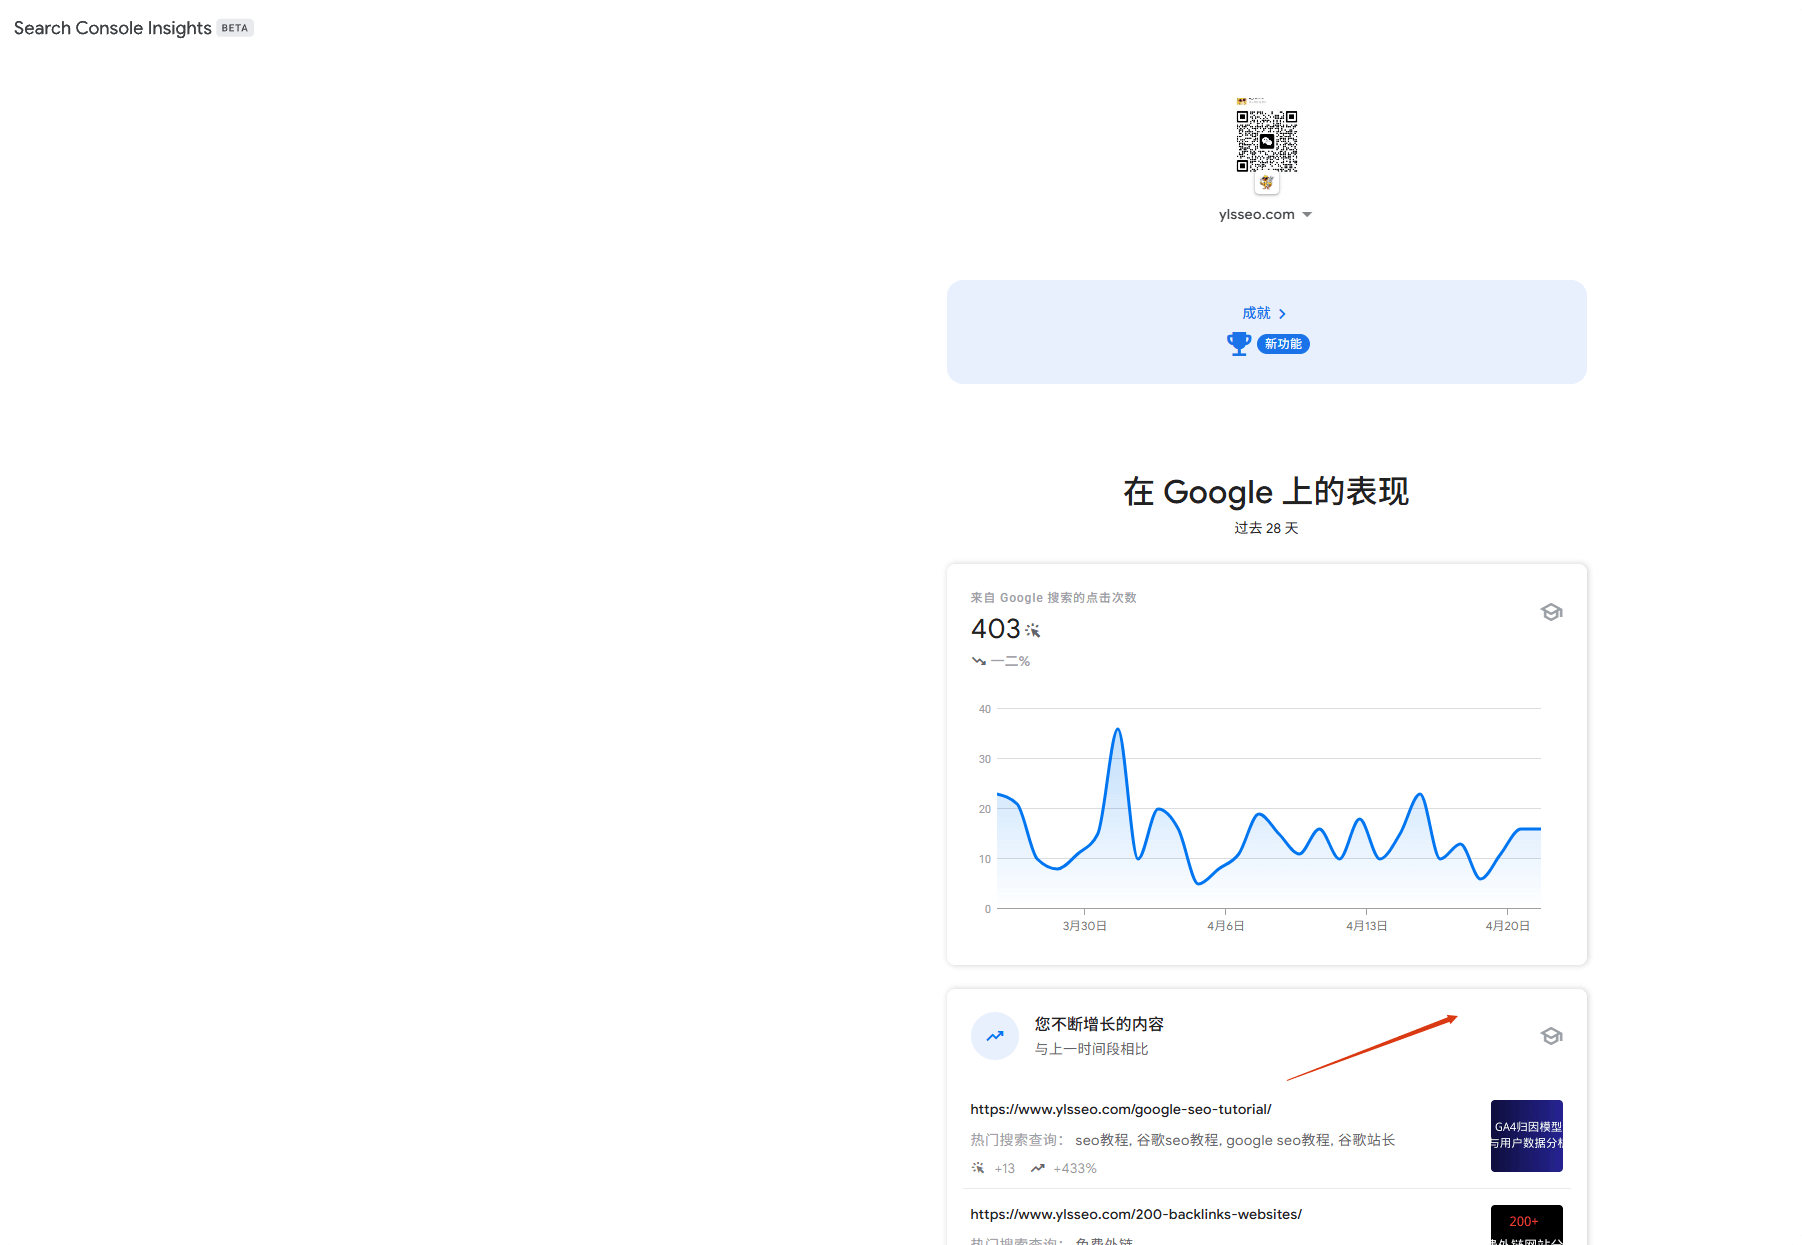Image resolution: width=1802 pixels, height=1245 pixels.
Task: Click the 在 Google 上的表现 heading
Action: click(1266, 492)
